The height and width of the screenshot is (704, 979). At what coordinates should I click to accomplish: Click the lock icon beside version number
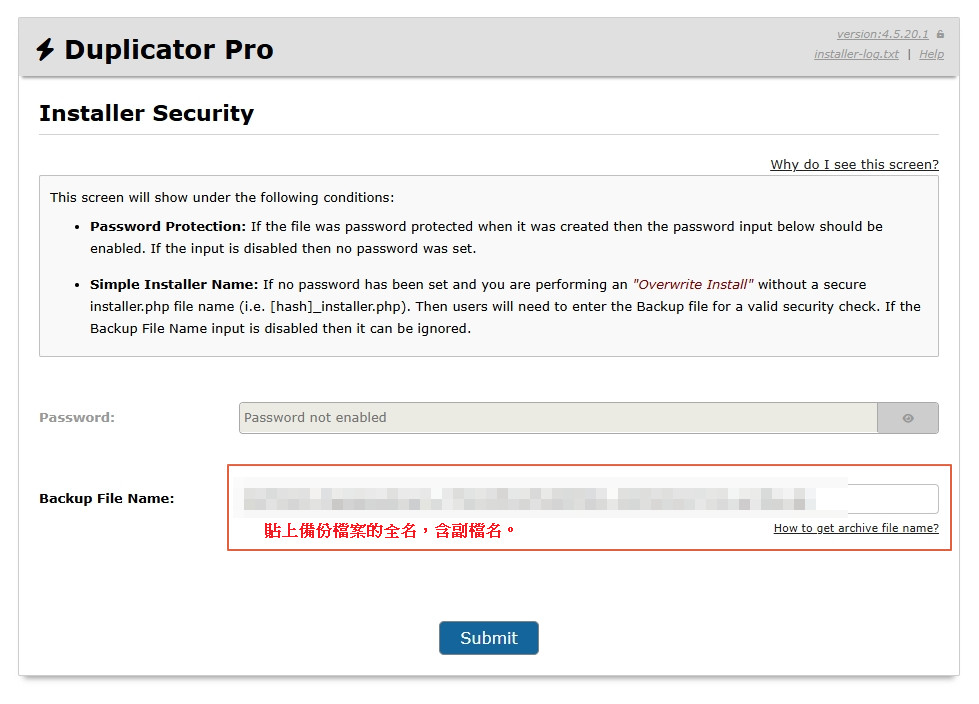pos(940,34)
